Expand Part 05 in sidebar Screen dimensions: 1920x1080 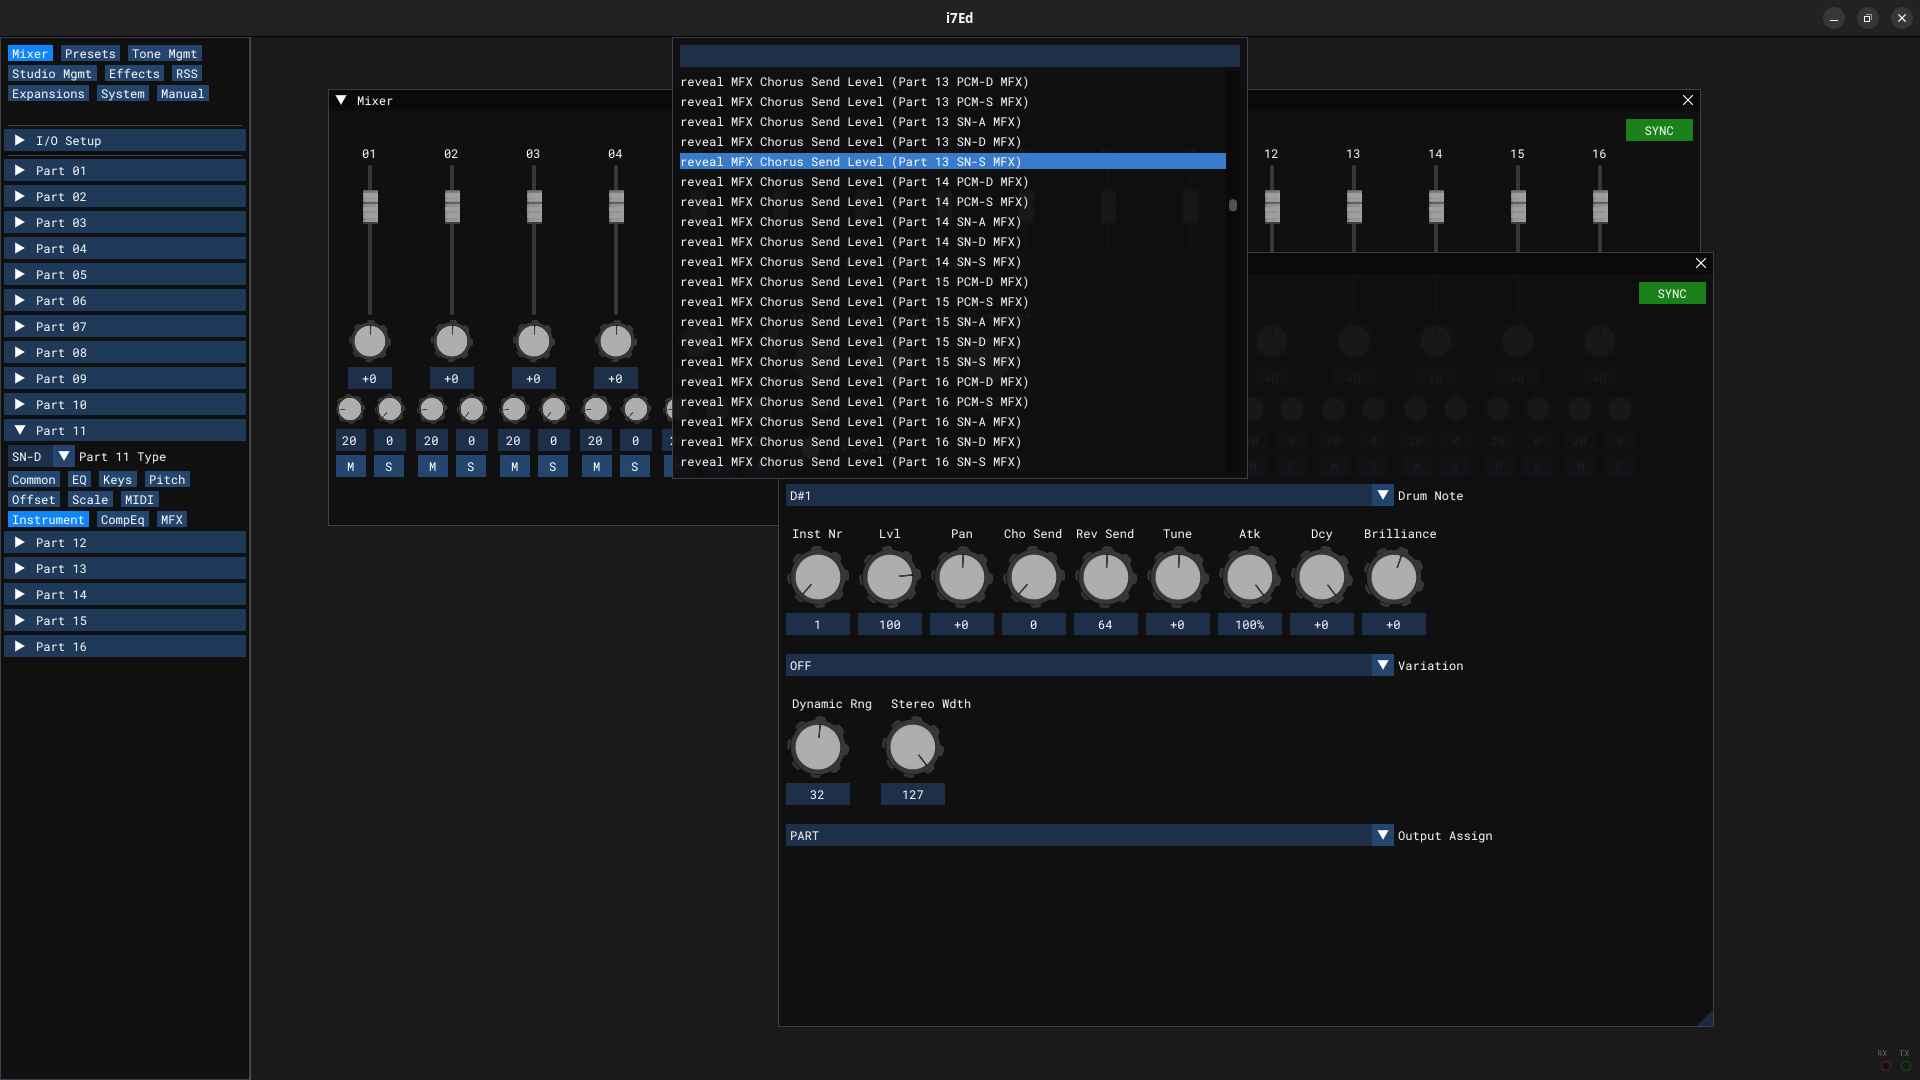125,275
